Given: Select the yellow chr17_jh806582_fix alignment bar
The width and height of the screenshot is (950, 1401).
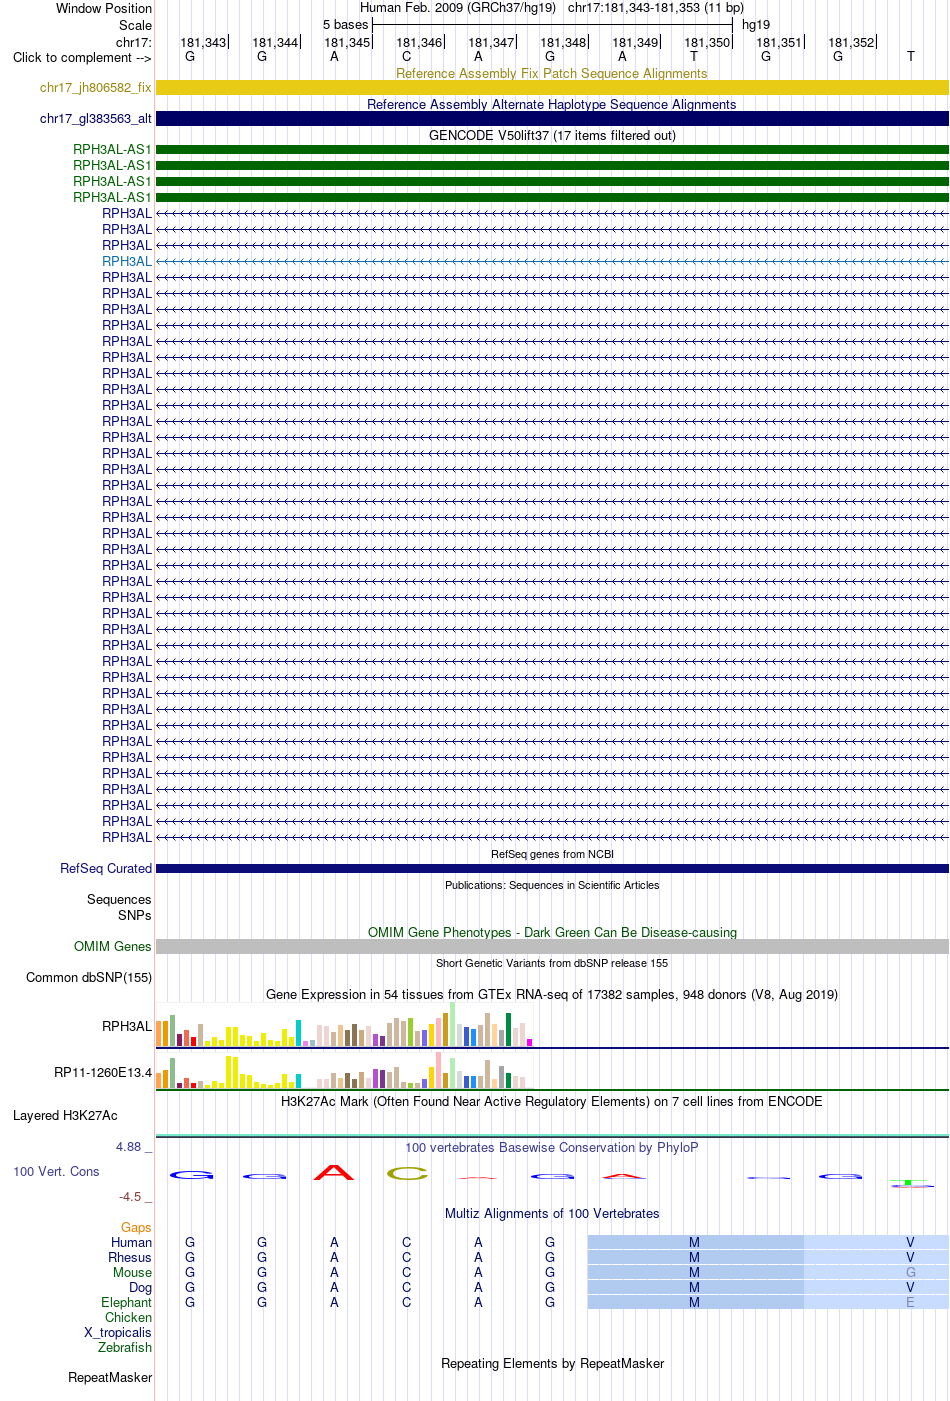Looking at the screenshot, I should [x=552, y=88].
